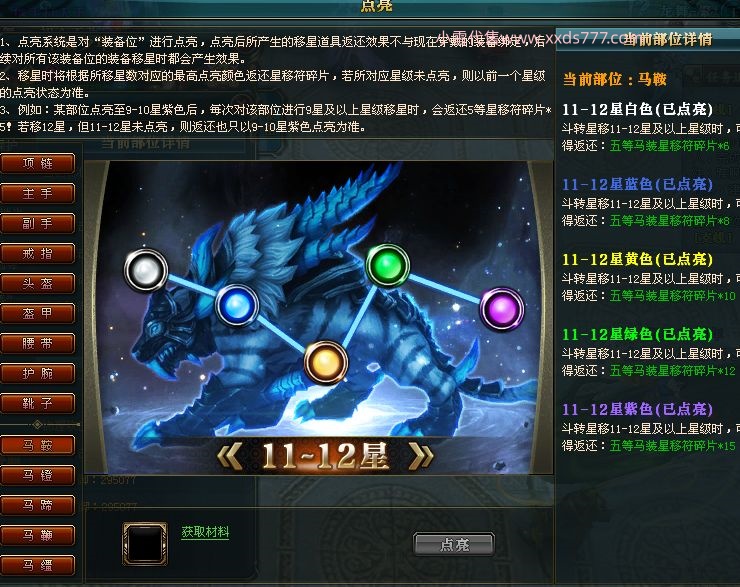Select the yellow star orb
Image resolution: width=740 pixels, height=587 pixels.
(326, 362)
